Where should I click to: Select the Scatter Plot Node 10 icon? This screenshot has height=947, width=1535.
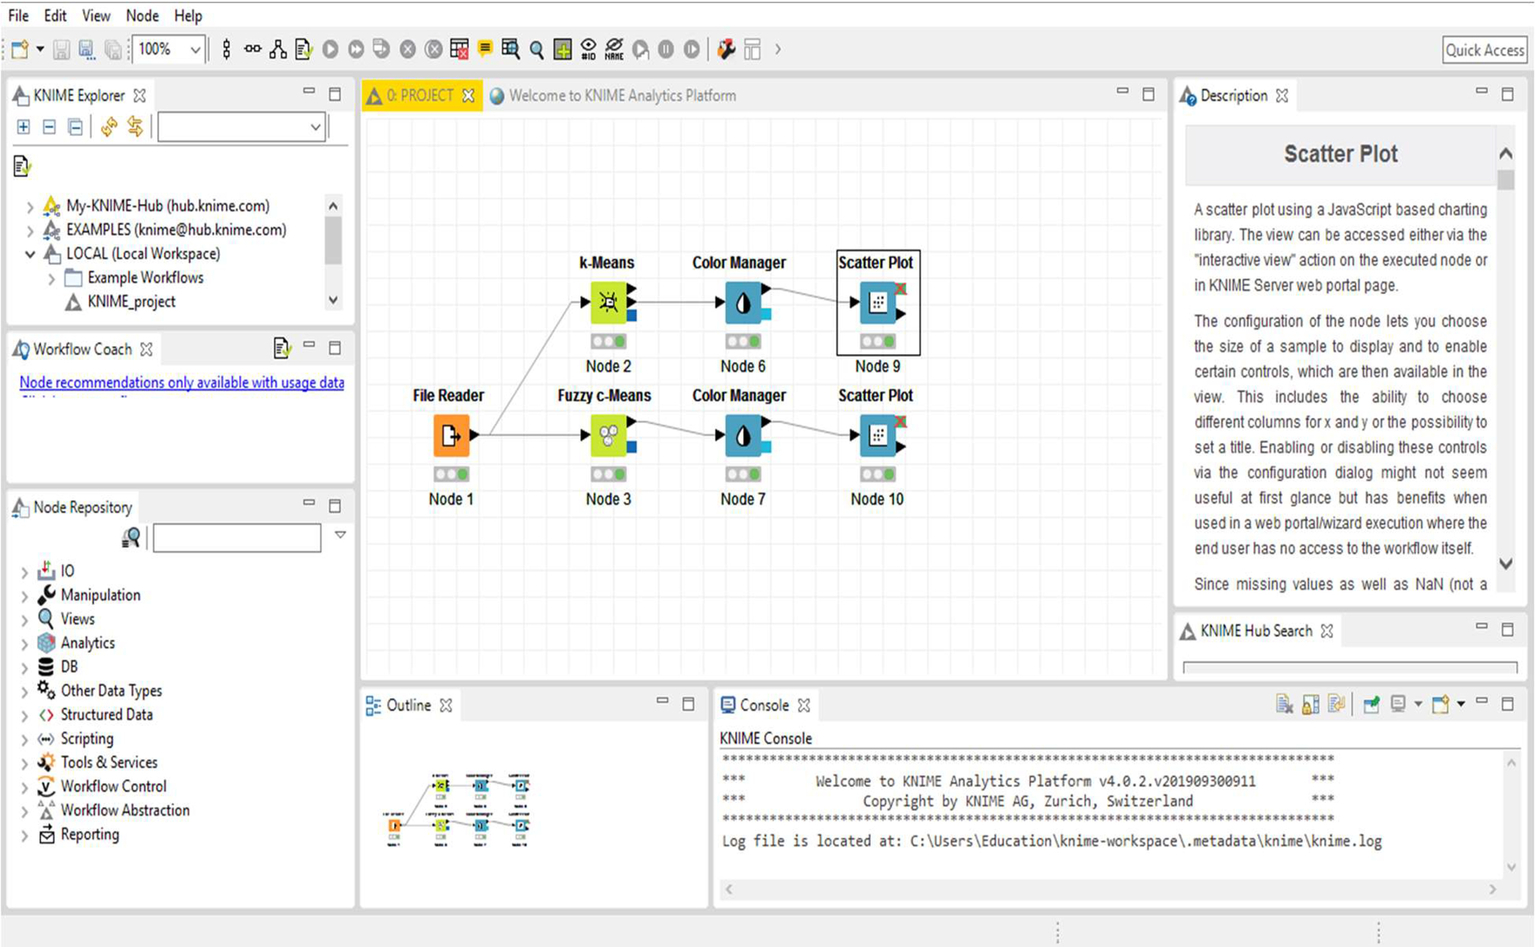878,435
